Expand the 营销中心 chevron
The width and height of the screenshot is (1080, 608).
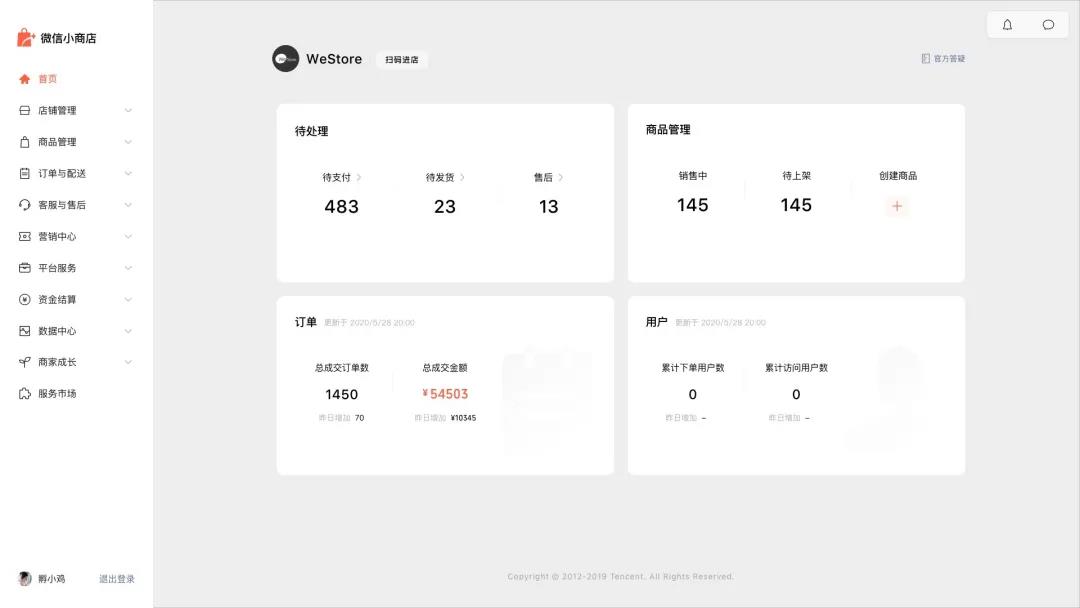[x=128, y=236]
